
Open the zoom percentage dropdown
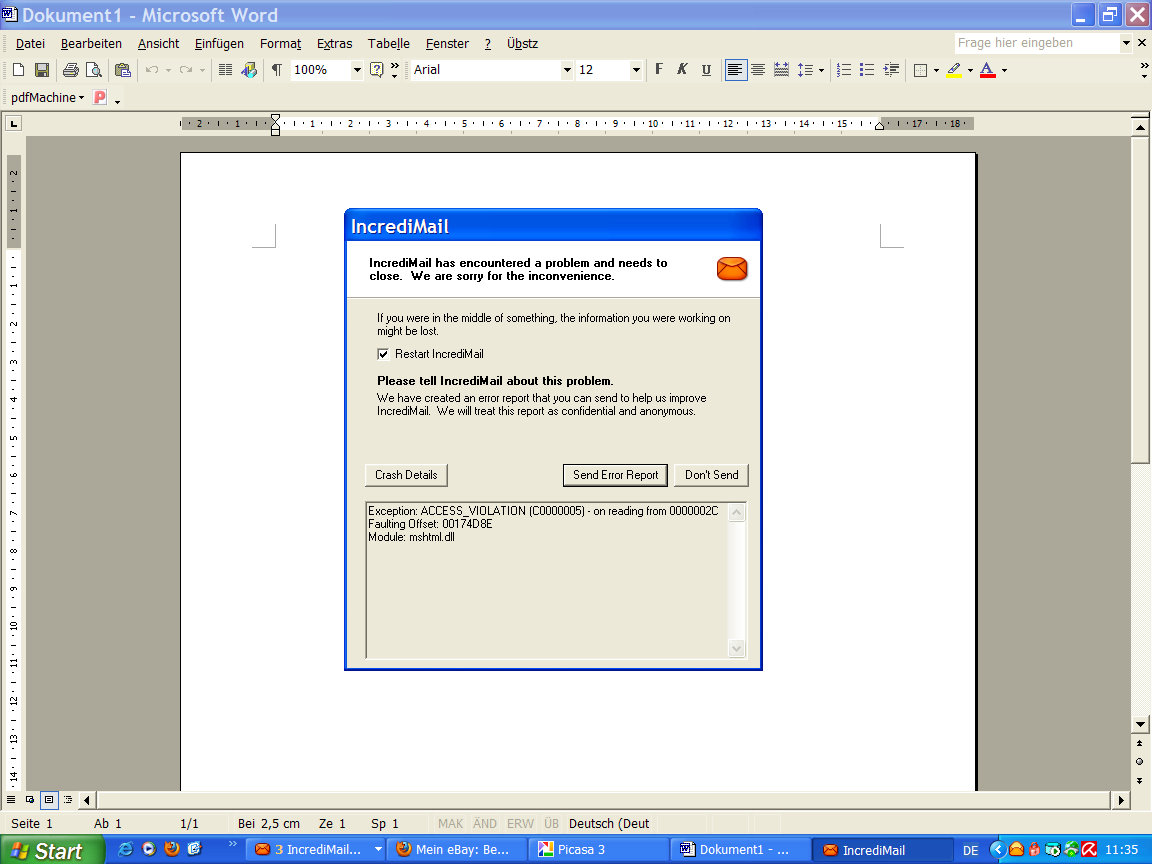click(357, 70)
